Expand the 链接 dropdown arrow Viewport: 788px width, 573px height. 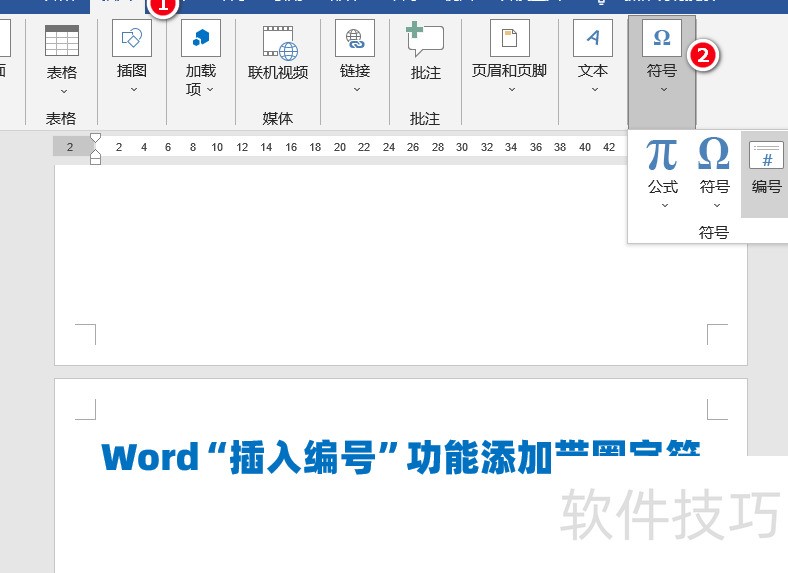click(357, 89)
